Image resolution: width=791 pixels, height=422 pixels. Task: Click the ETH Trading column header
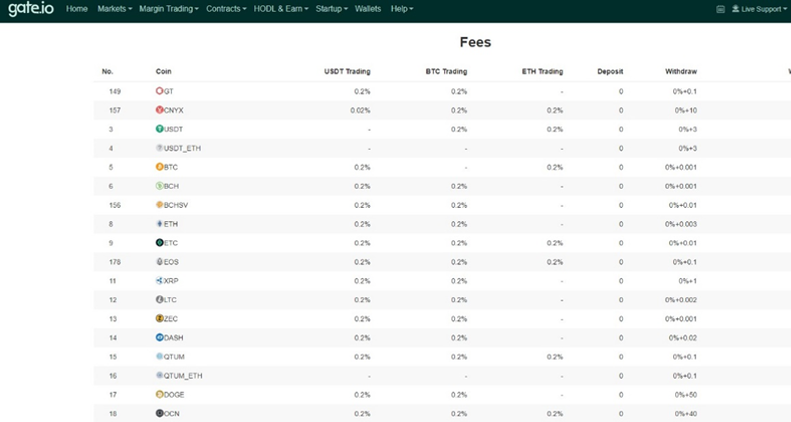(542, 72)
